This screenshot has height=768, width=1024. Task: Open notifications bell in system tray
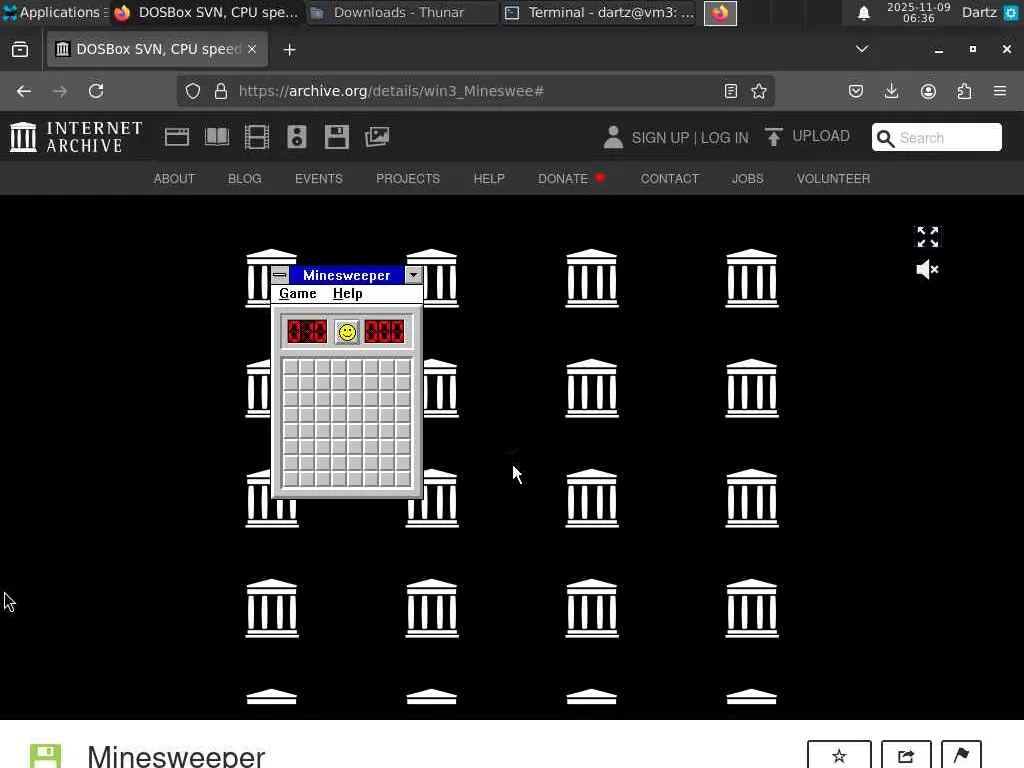click(863, 12)
